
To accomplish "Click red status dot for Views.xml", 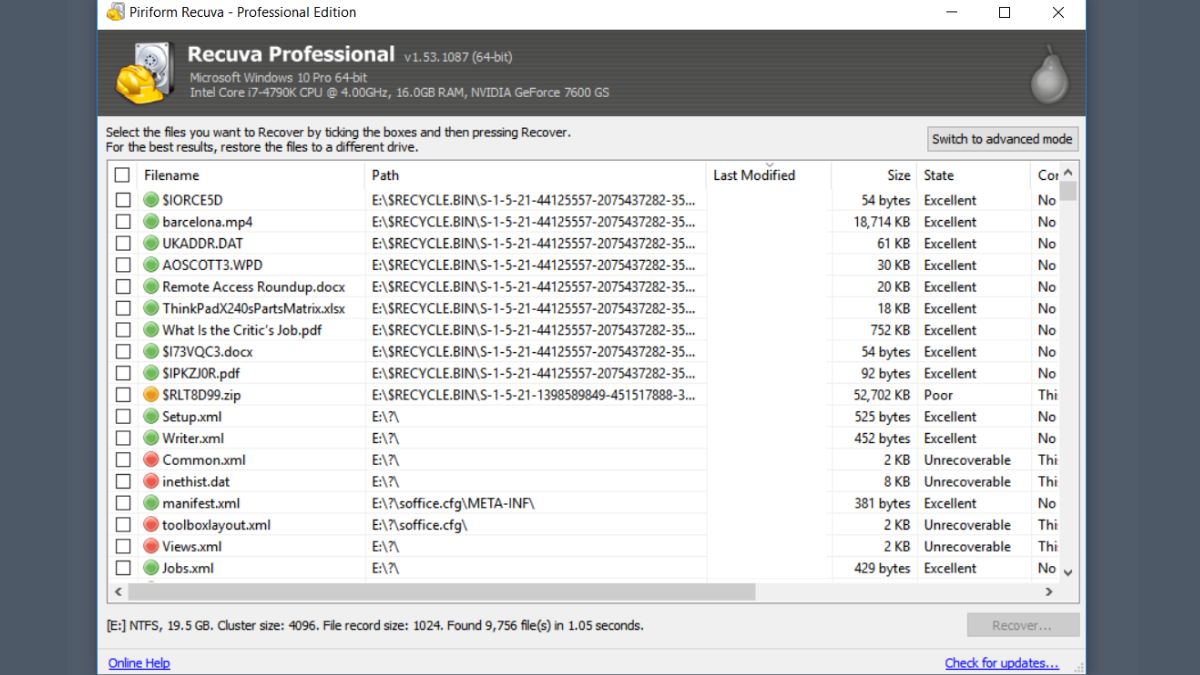I will (152, 546).
